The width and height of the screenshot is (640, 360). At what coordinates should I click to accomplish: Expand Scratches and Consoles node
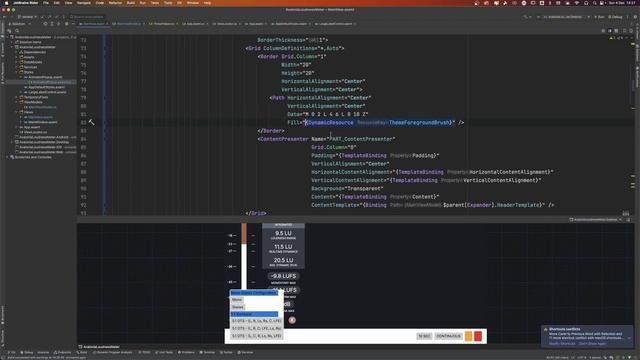tap(8, 157)
